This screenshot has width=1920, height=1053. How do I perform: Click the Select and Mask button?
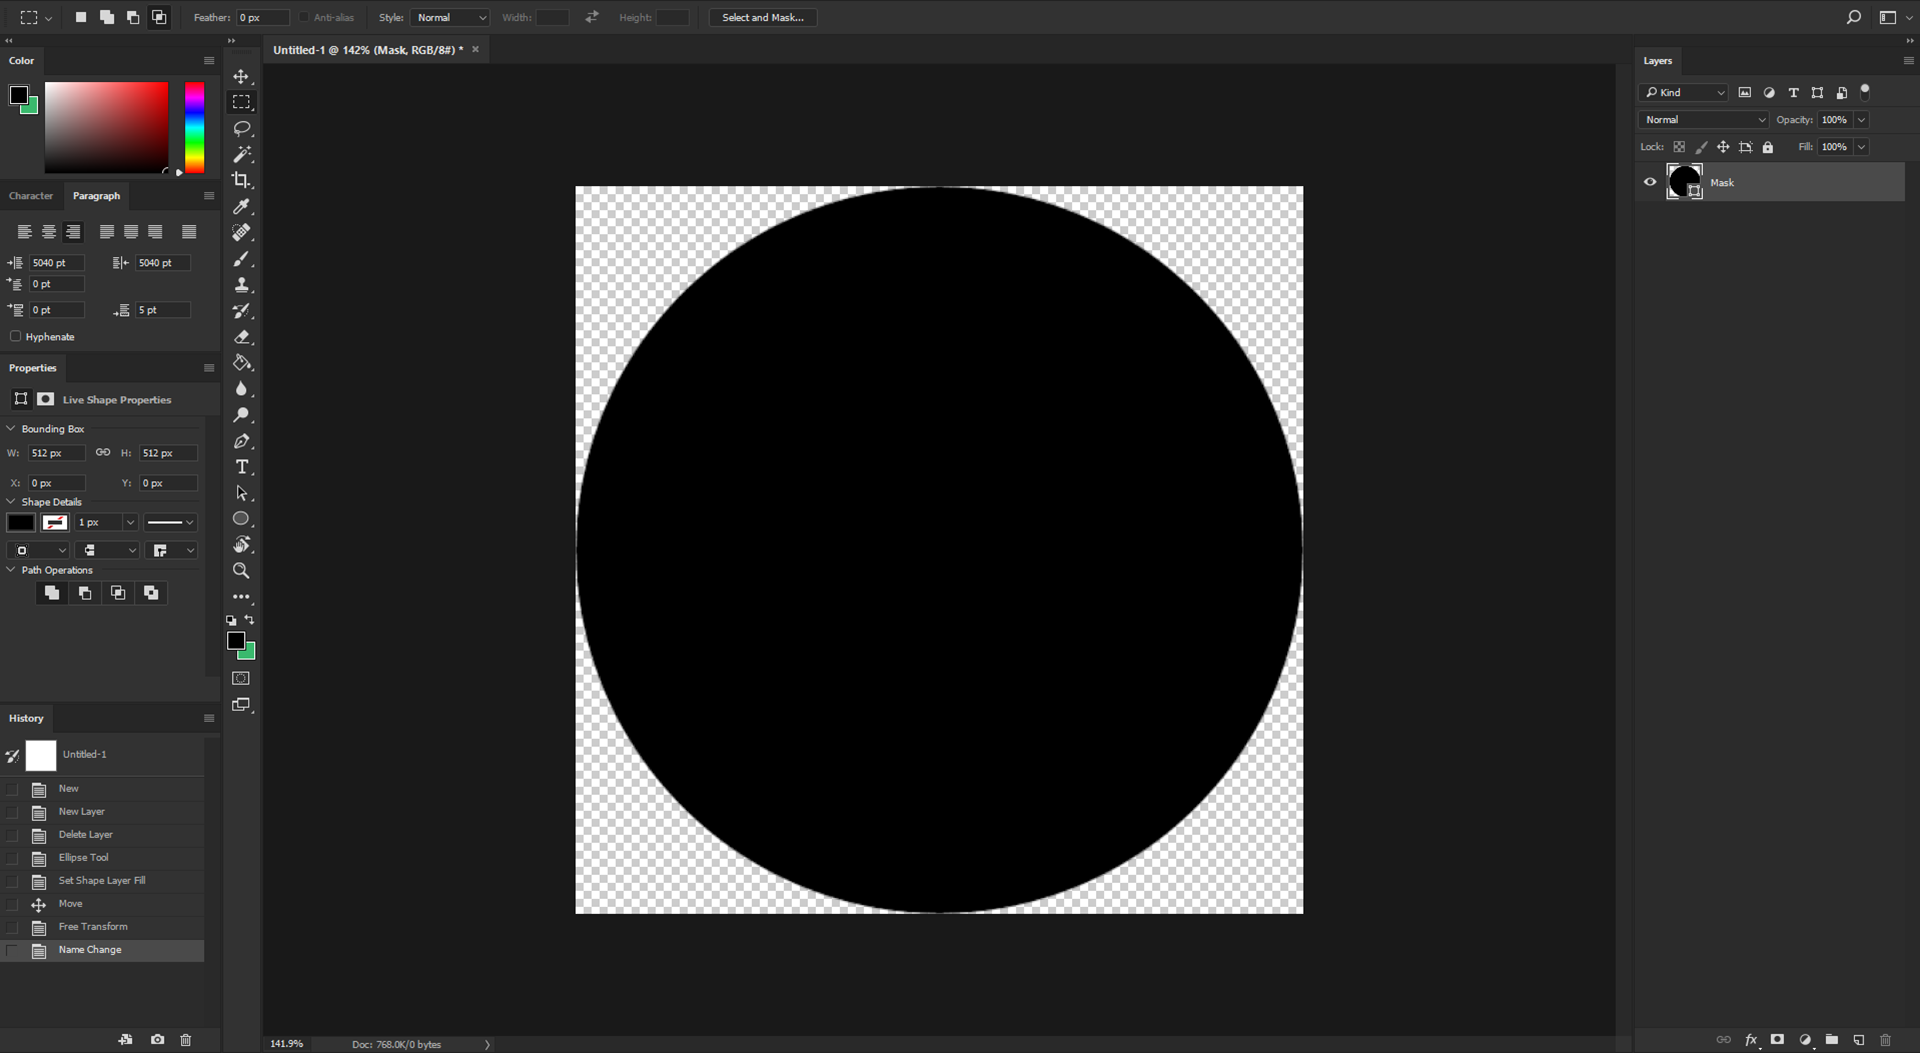point(762,17)
